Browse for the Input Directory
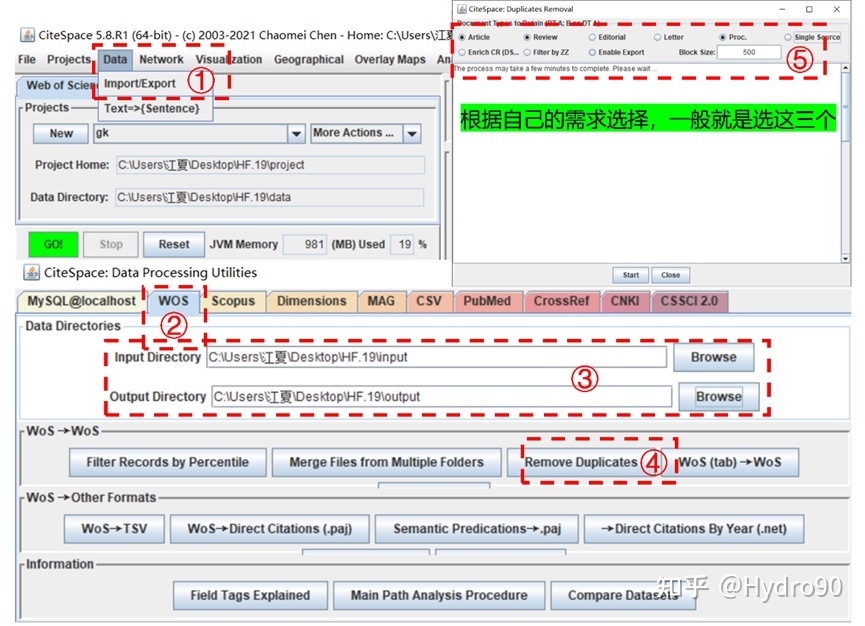This screenshot has height=626, width=865. pyautogui.click(x=714, y=357)
